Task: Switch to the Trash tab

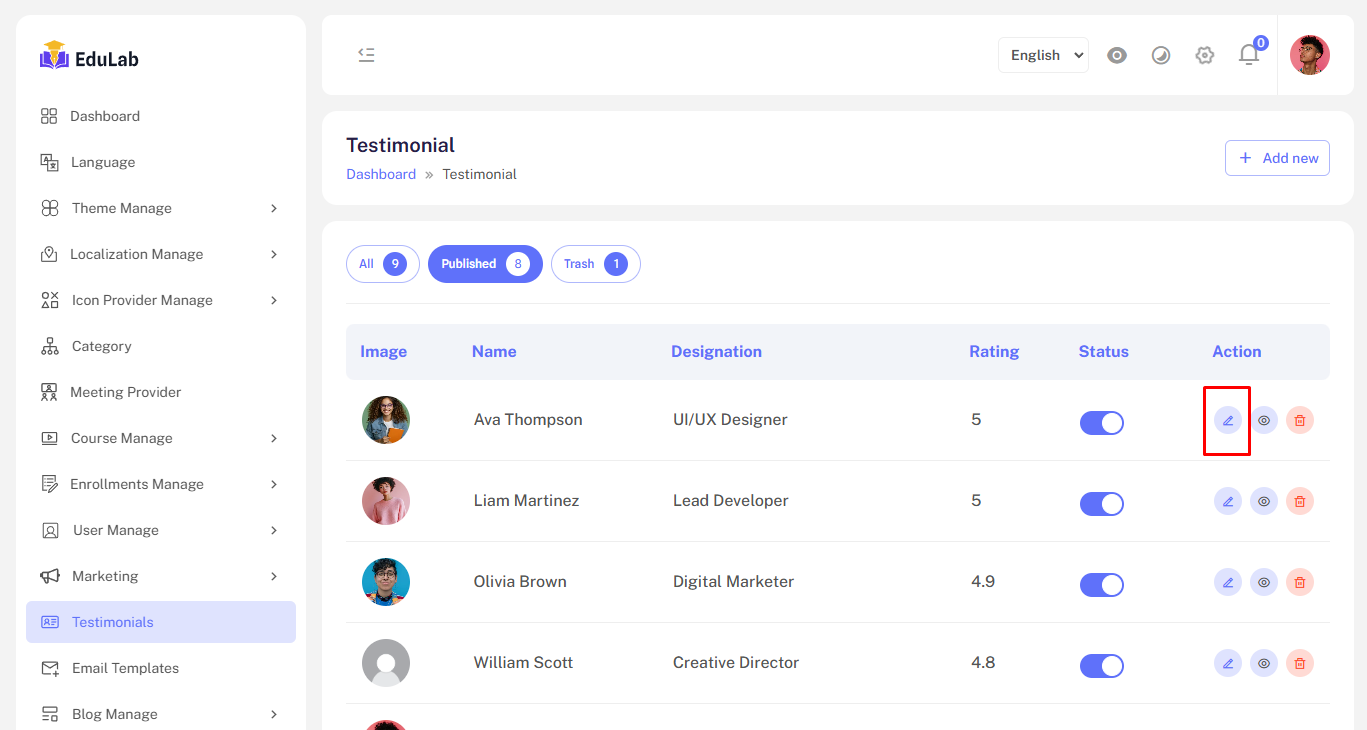Action: [595, 264]
